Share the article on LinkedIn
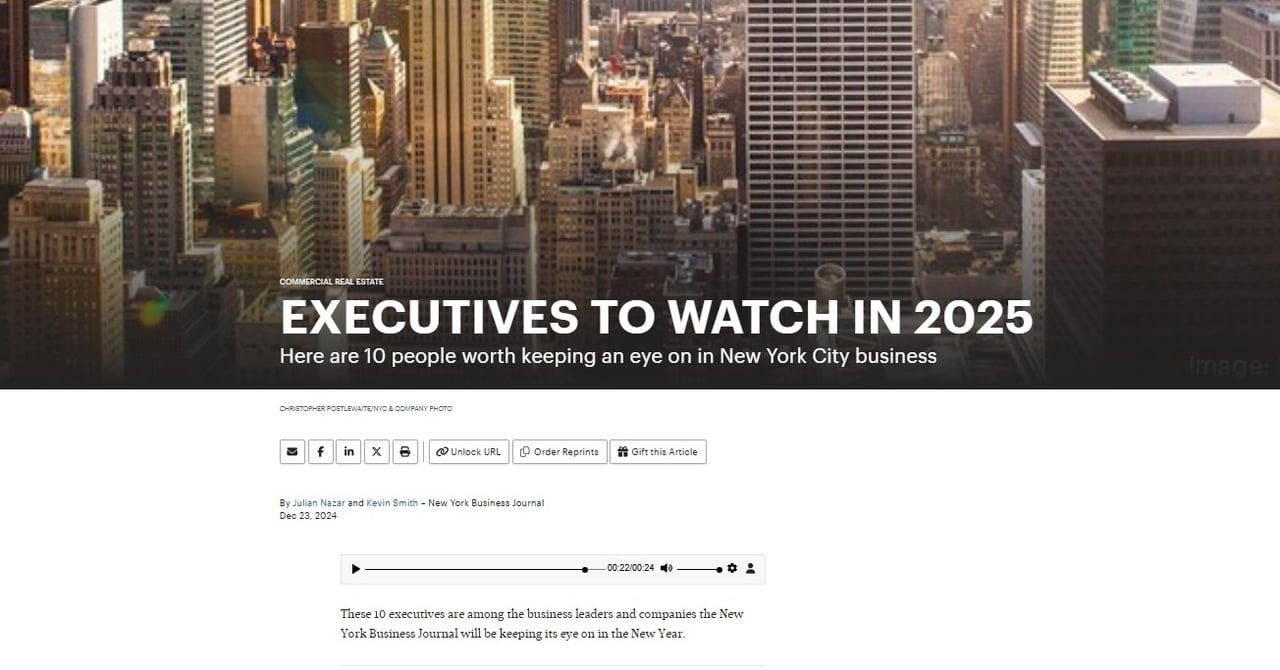The image size is (1280, 670). click(348, 452)
